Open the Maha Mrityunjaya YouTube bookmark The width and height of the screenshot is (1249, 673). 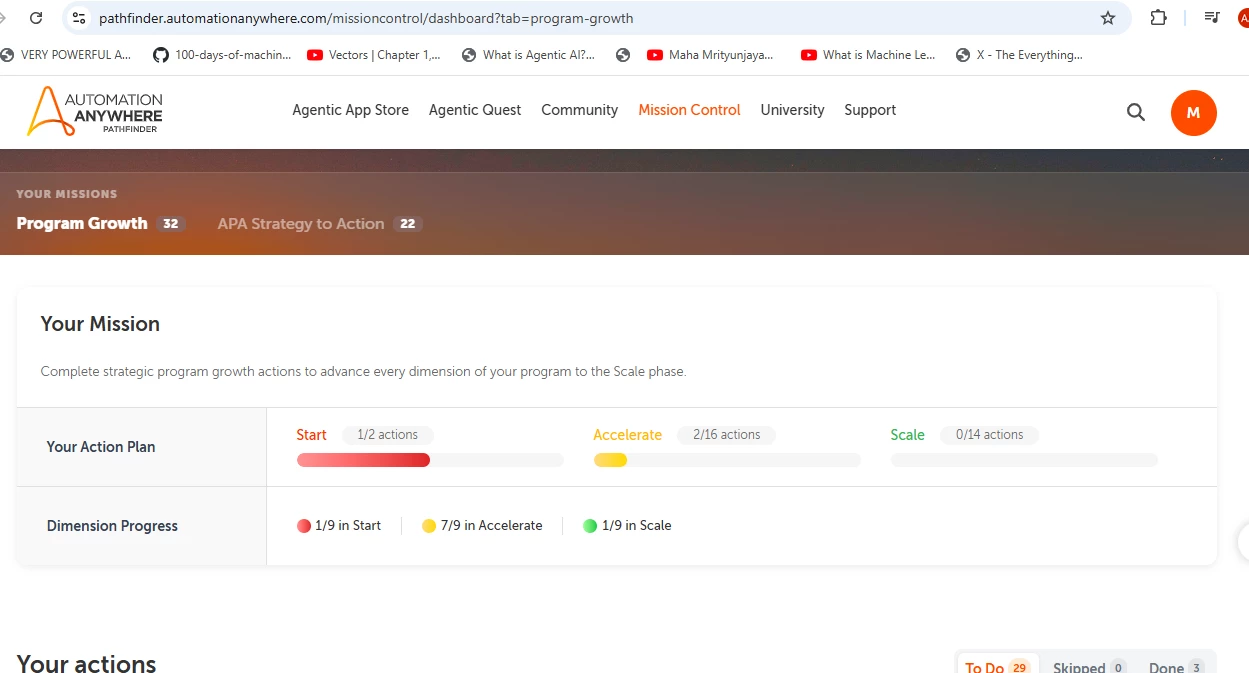711,55
